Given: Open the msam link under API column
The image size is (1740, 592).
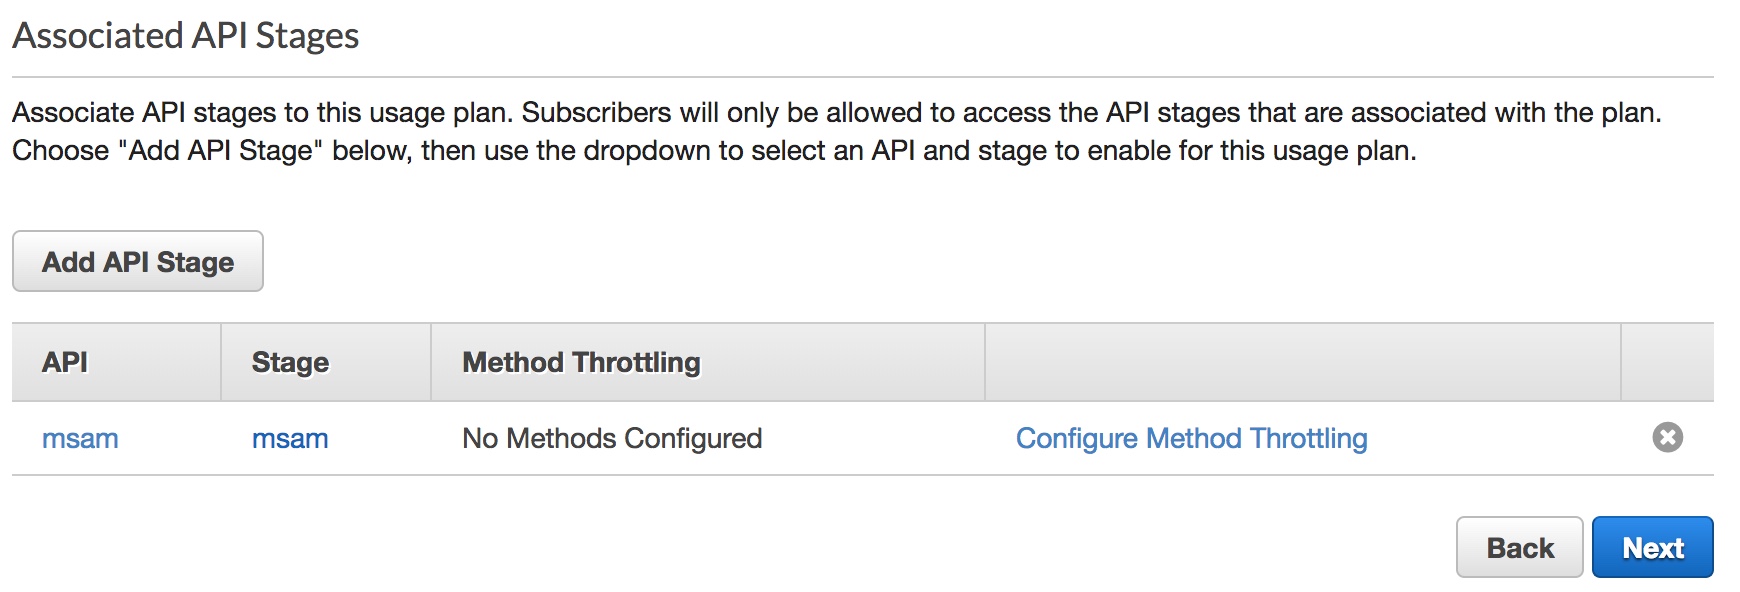Looking at the screenshot, I should (80, 438).
